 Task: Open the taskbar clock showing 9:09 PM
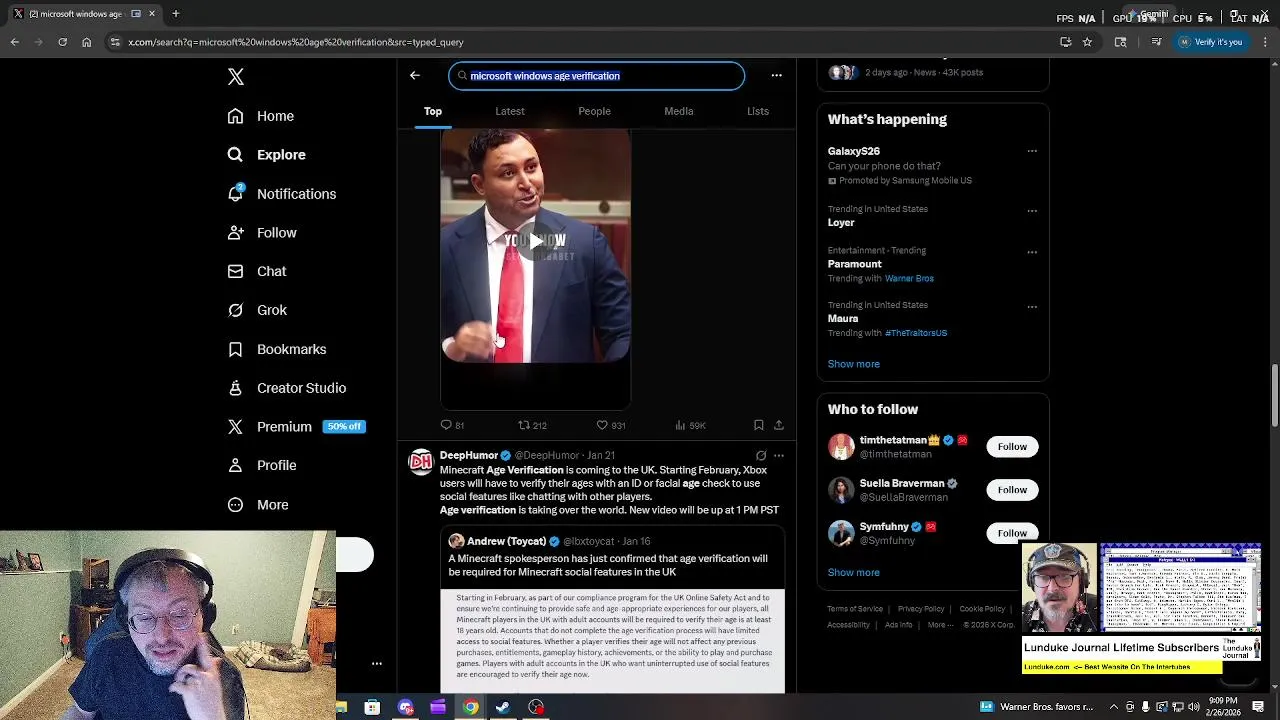point(1223,706)
